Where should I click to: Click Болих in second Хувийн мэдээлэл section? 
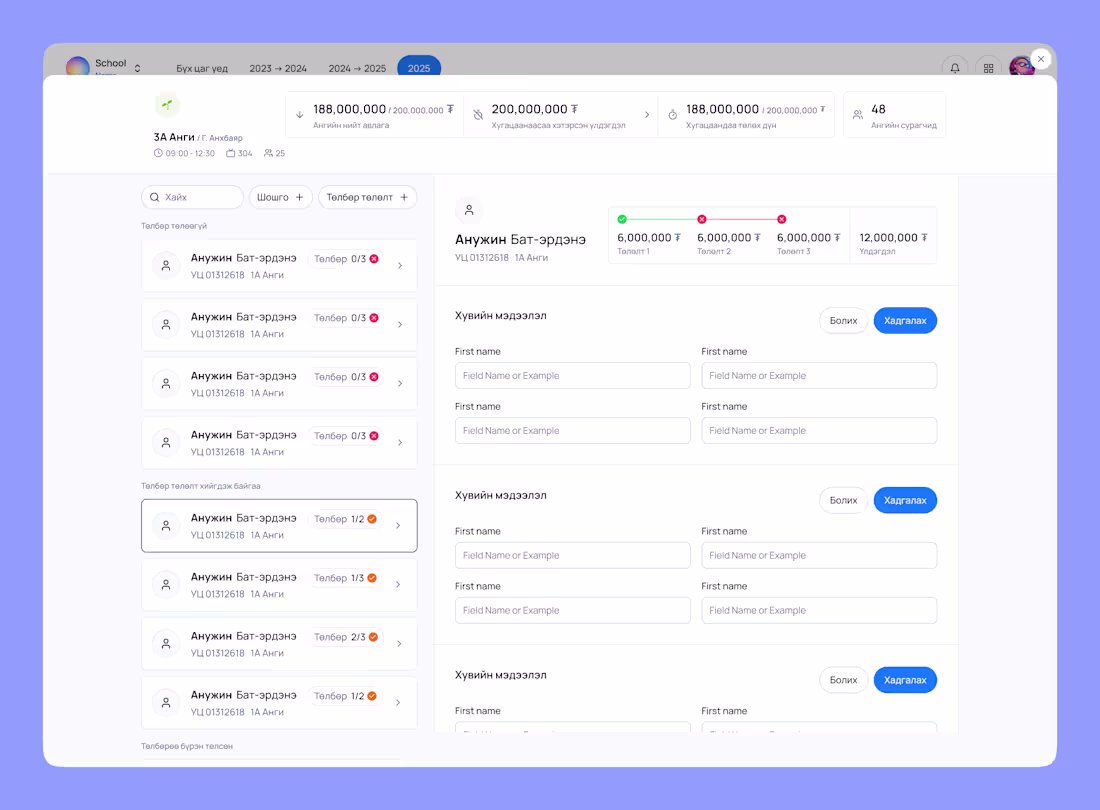pos(843,500)
